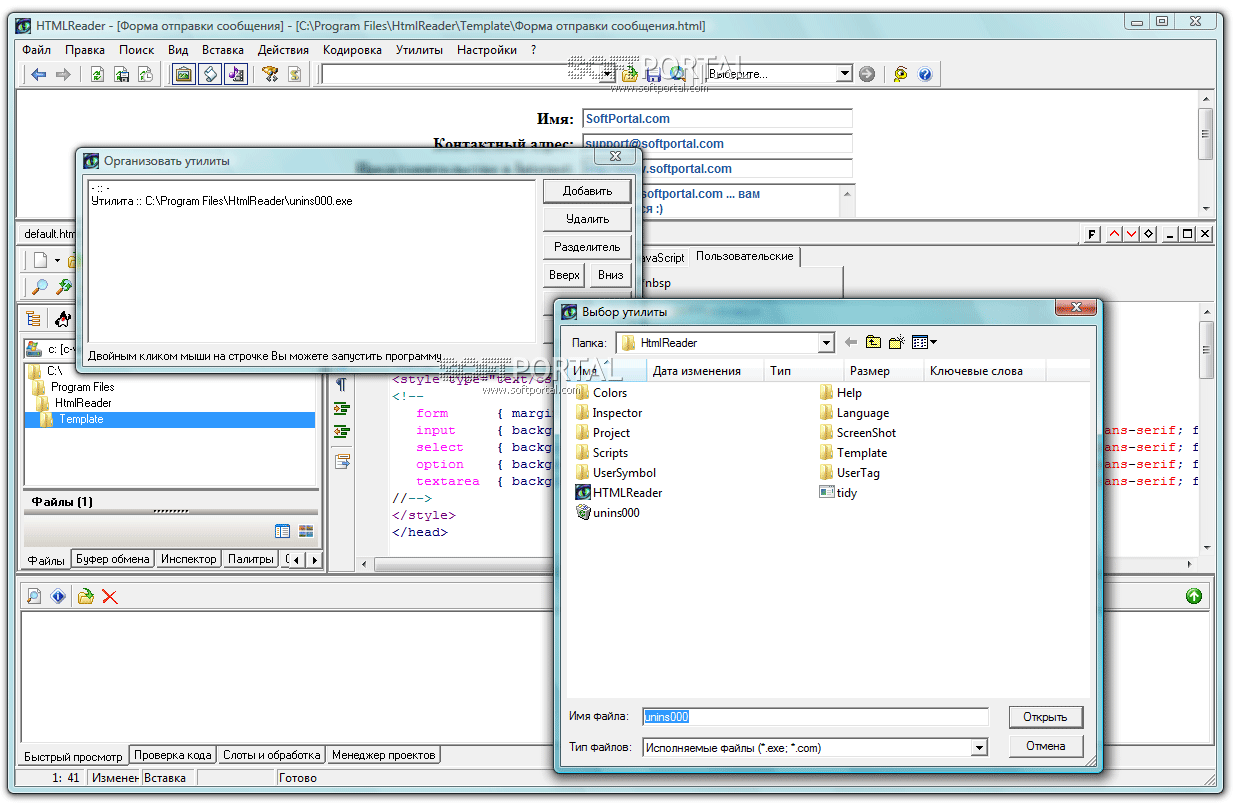
Task: Click the Имя файла input field
Action: pyautogui.click(x=815, y=717)
